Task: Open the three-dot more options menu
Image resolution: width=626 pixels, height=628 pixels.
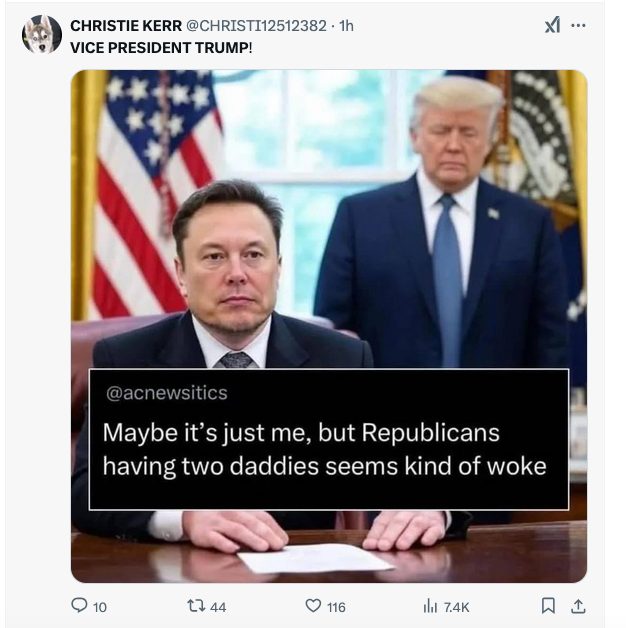Action: pyautogui.click(x=578, y=25)
